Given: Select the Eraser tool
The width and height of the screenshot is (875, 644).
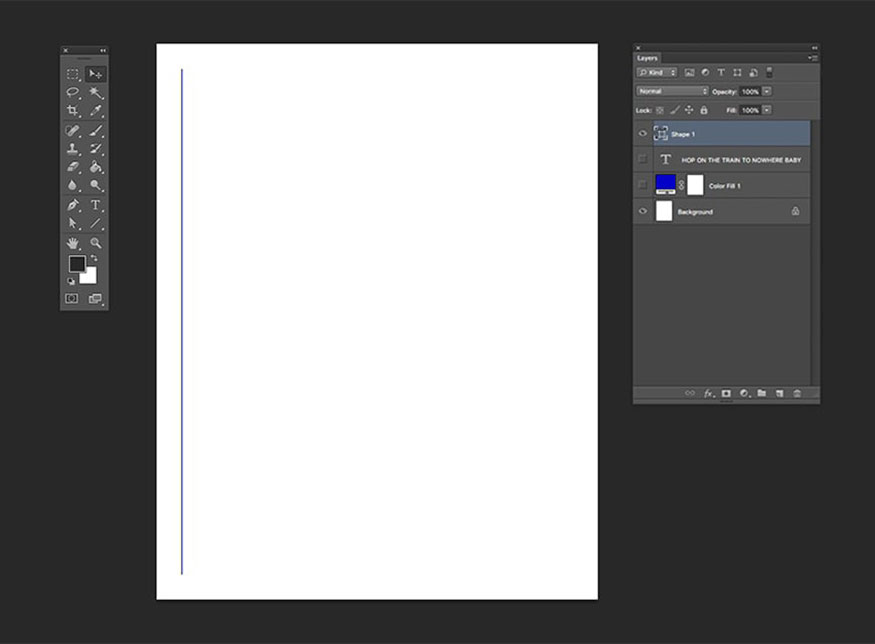Looking at the screenshot, I should point(73,167).
